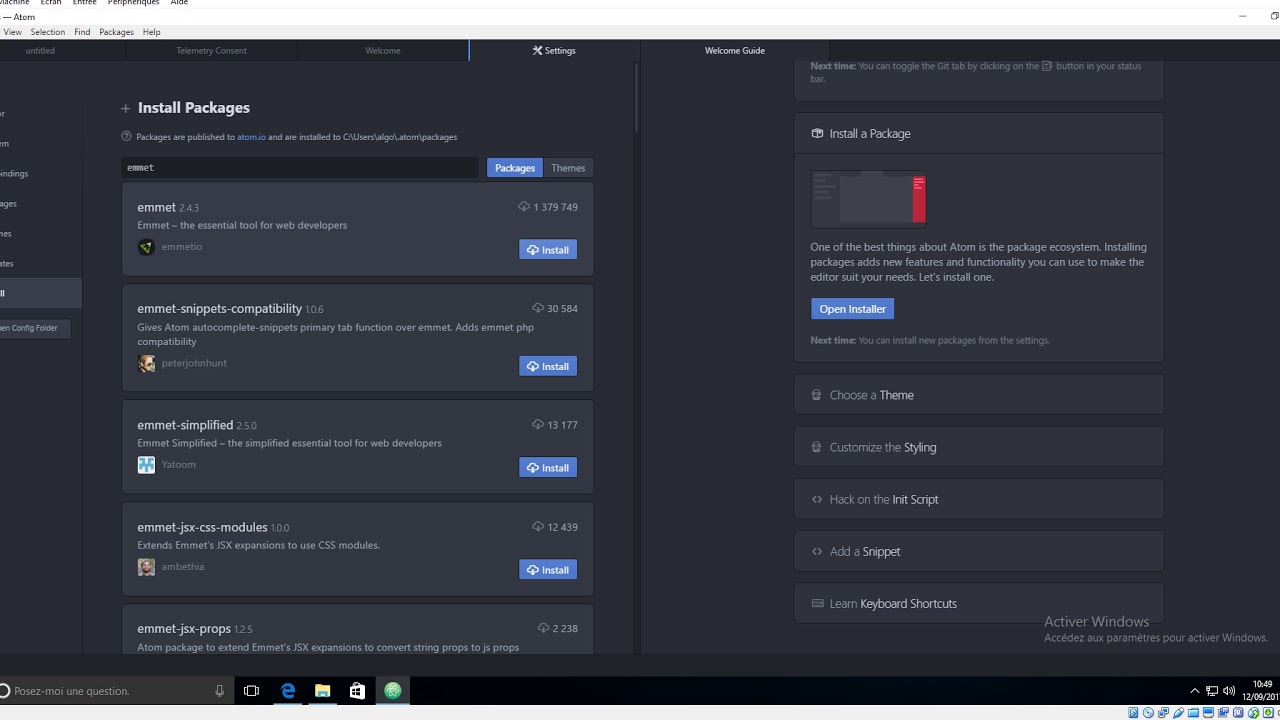Click the download icon beside 2 238
Screen dimensions: 1280x720
click(543, 629)
